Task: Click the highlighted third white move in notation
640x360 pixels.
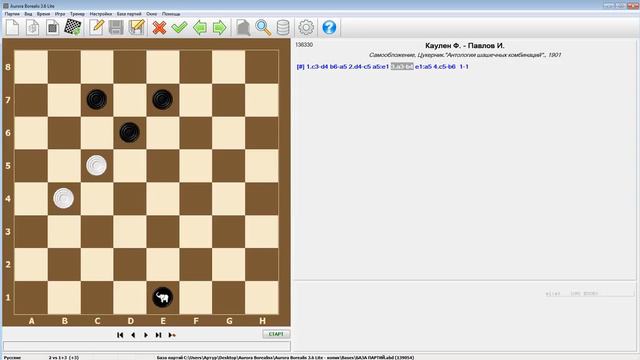Action: click(402, 67)
